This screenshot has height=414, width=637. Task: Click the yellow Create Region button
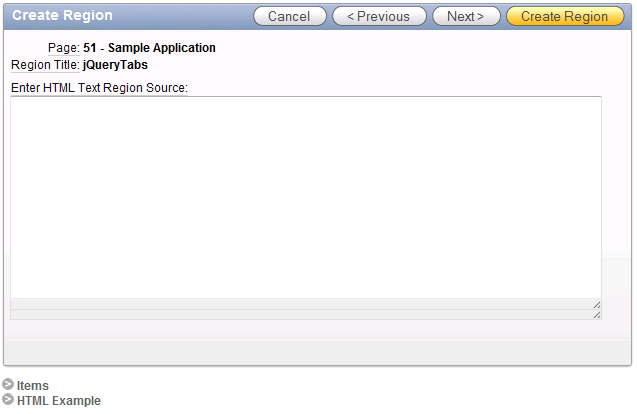pos(565,16)
